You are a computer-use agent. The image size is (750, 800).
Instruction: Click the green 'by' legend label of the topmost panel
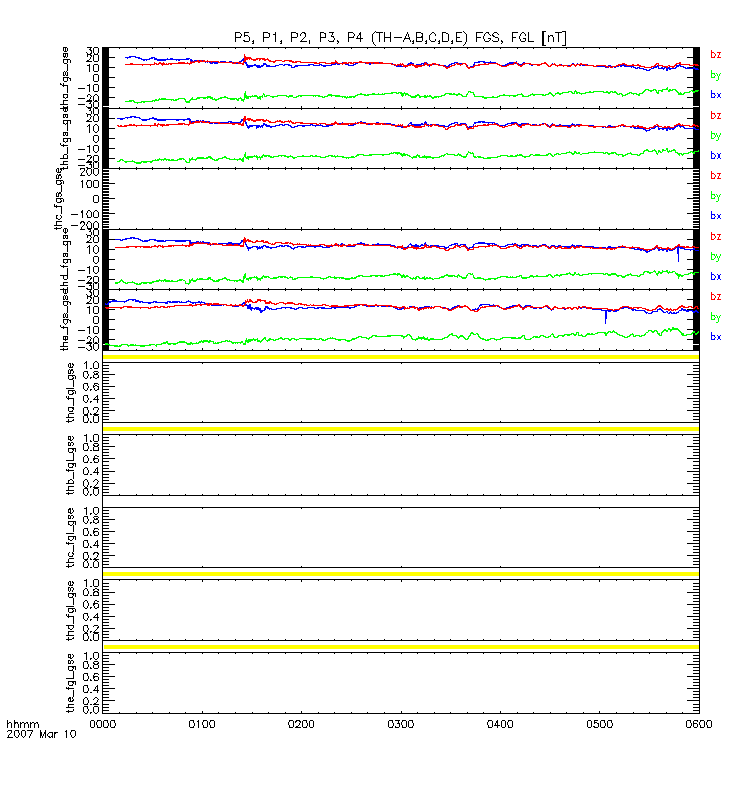point(716,75)
